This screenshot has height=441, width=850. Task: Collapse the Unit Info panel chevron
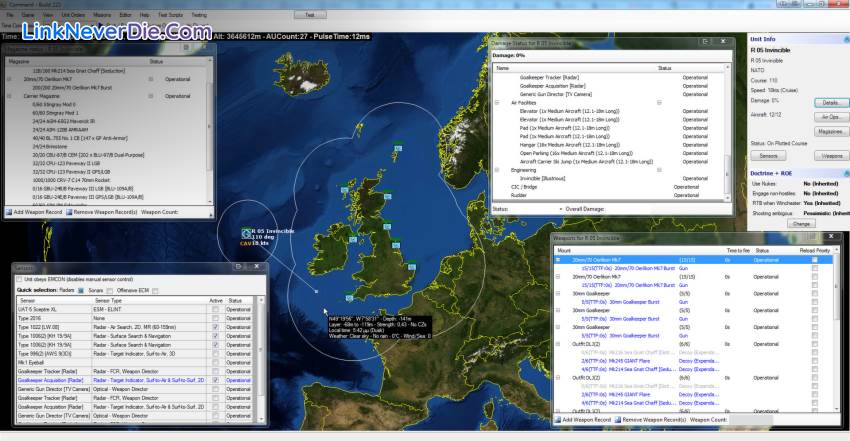pos(846,40)
